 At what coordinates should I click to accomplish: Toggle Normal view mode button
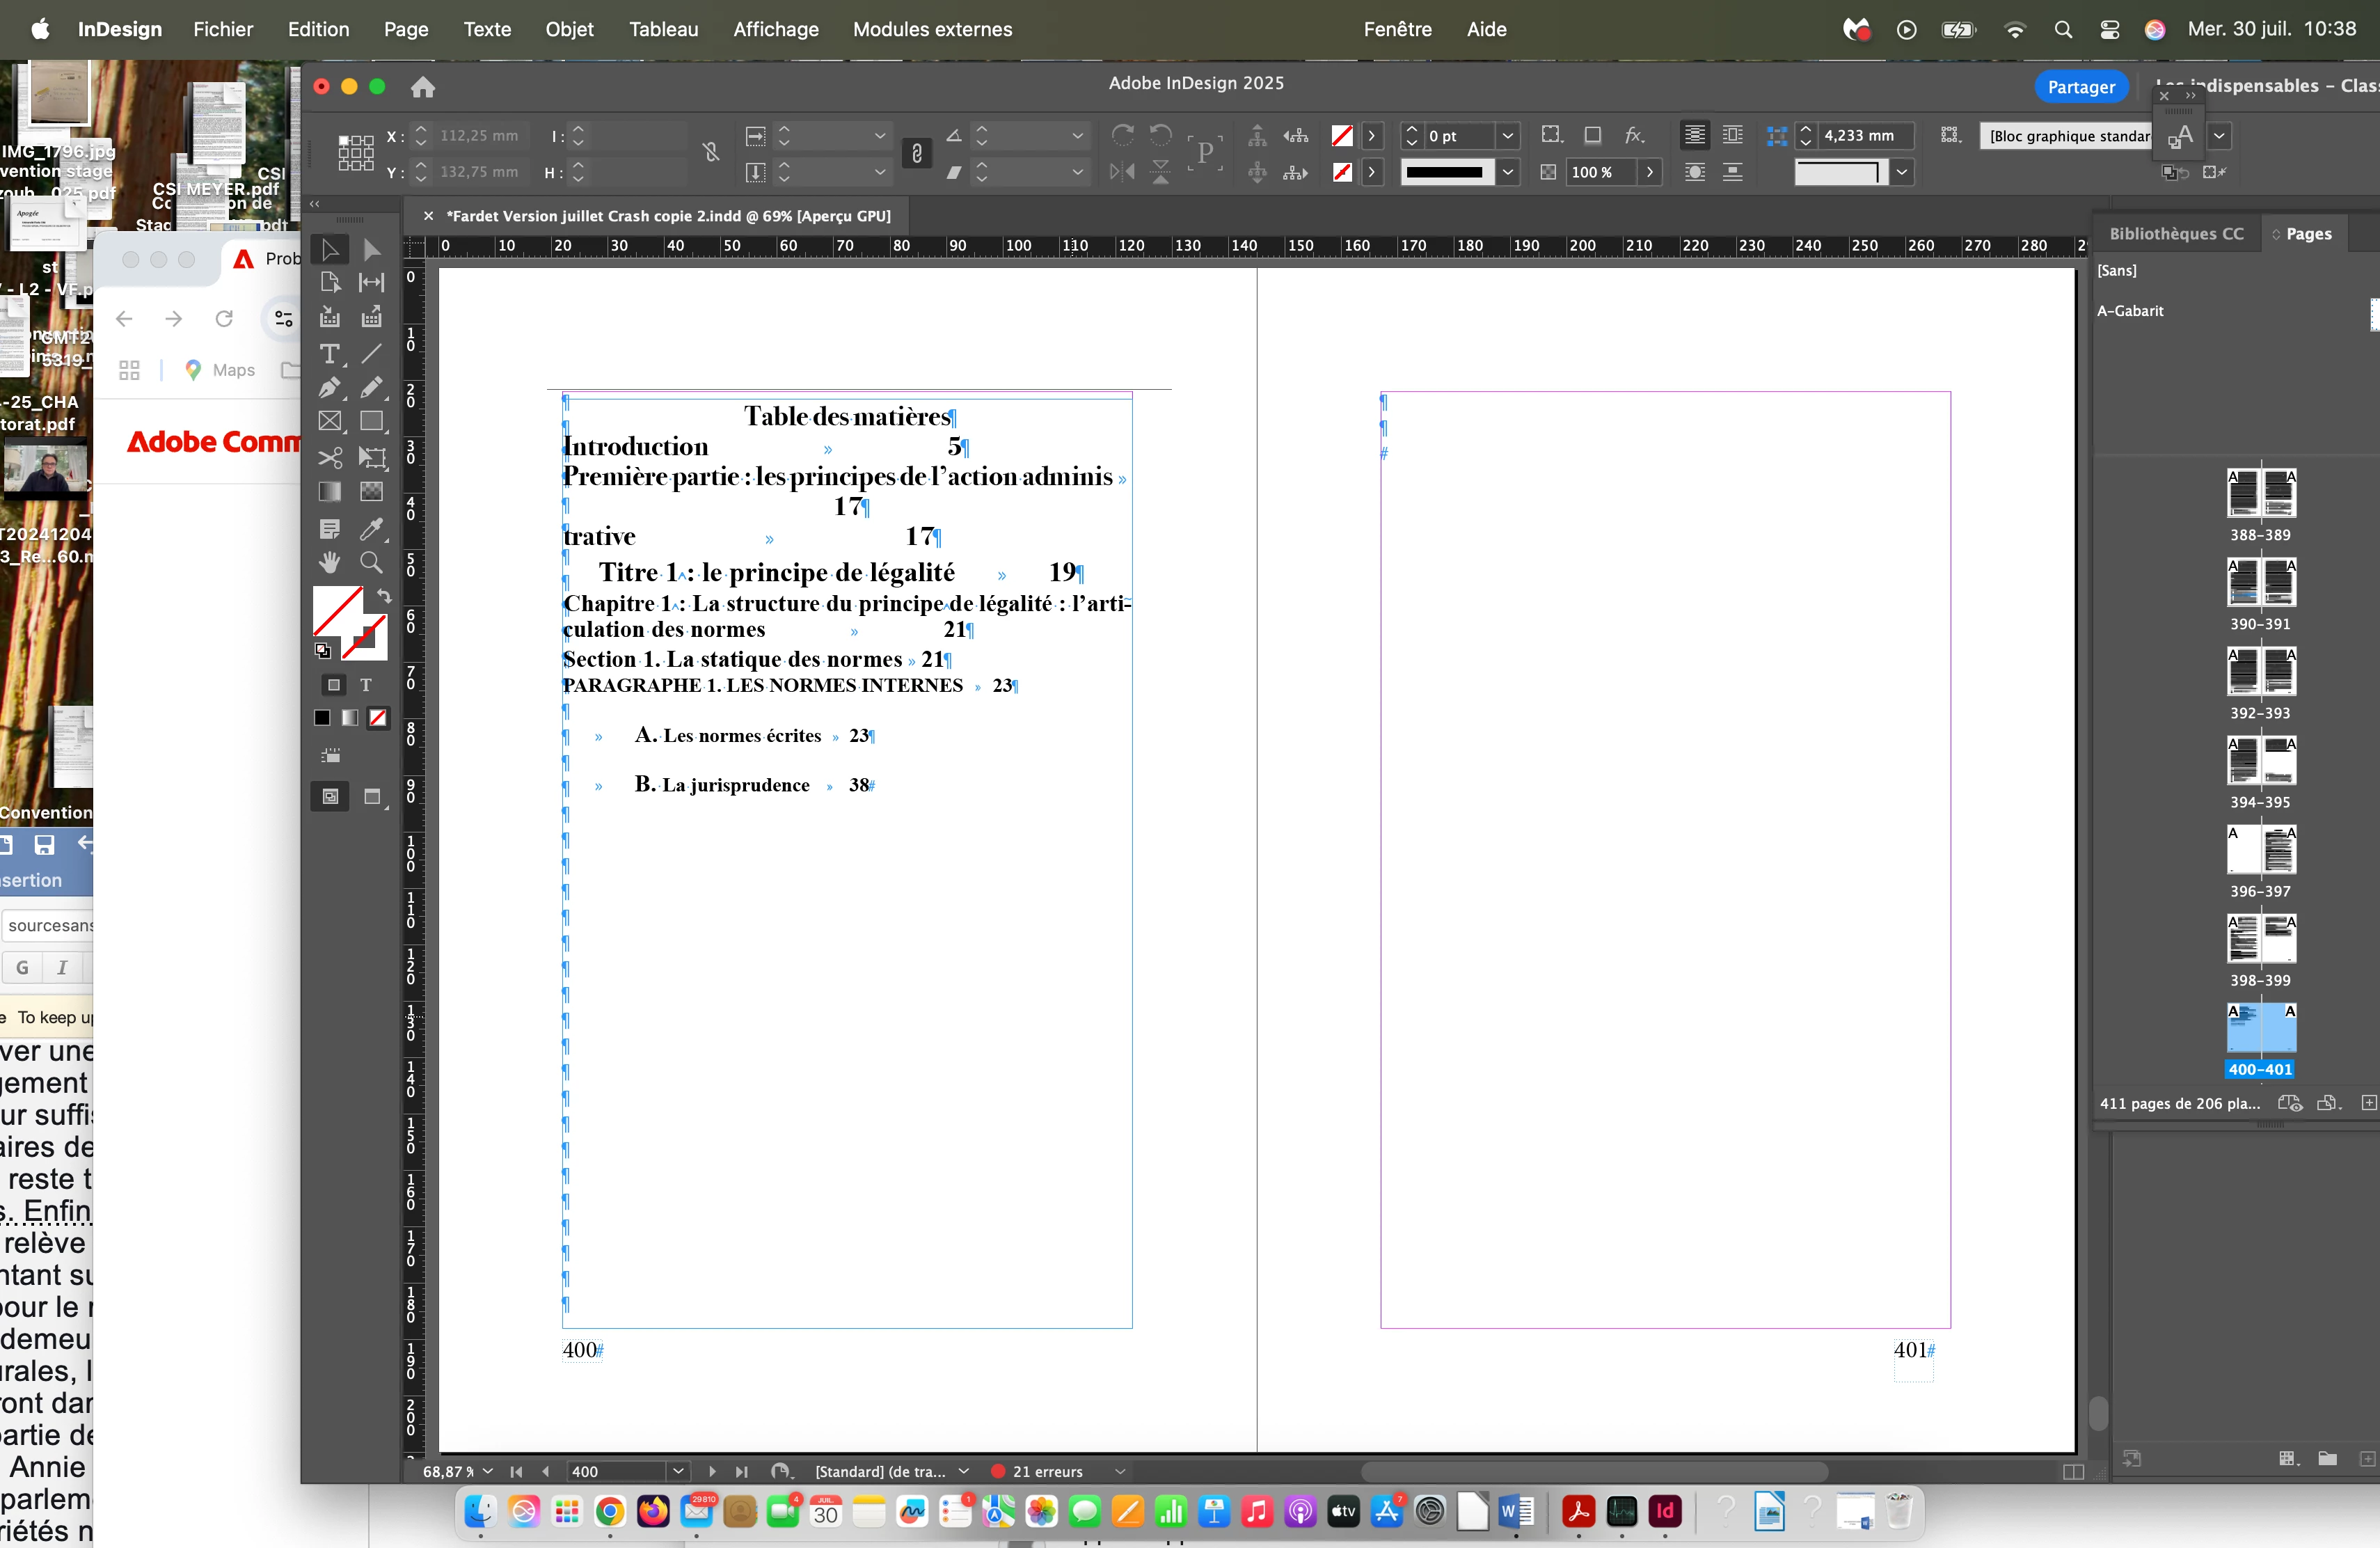coord(330,796)
